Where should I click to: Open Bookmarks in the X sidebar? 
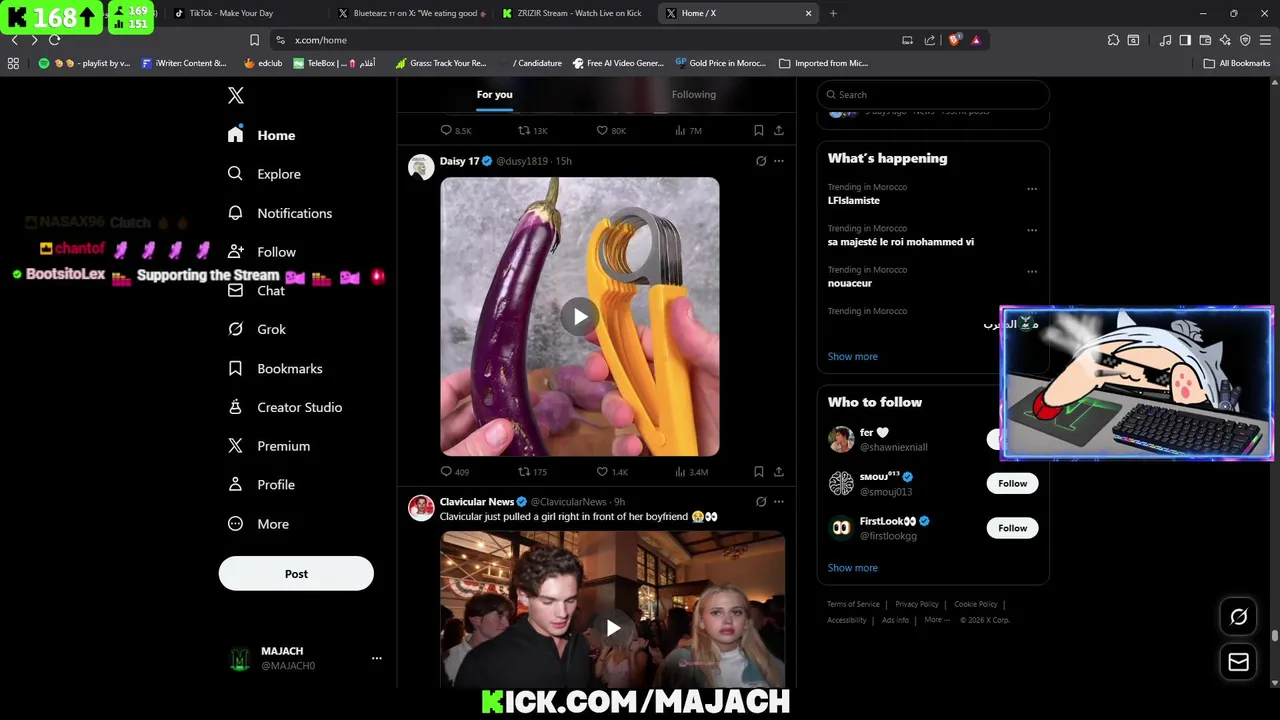(274, 368)
